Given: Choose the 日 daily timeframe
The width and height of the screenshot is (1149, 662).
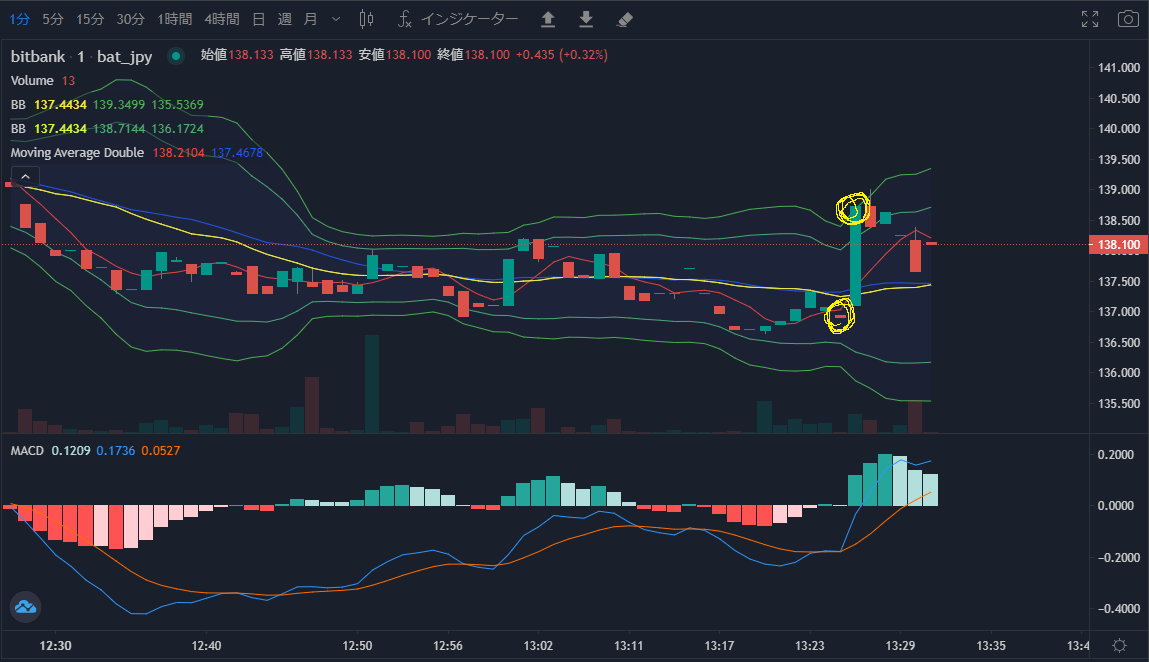Looking at the screenshot, I should tap(259, 19).
